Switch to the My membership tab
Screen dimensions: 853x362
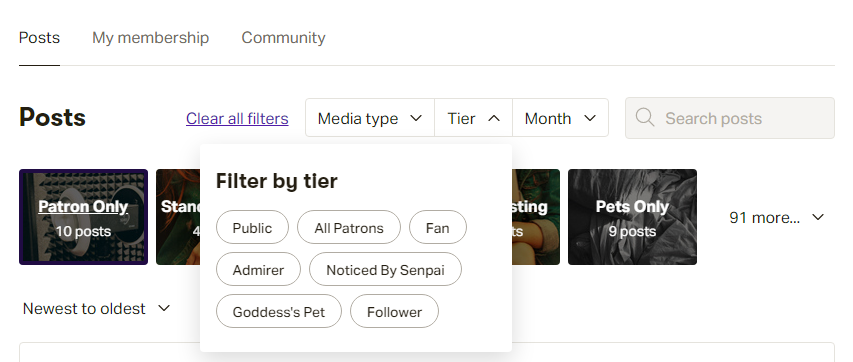point(150,38)
